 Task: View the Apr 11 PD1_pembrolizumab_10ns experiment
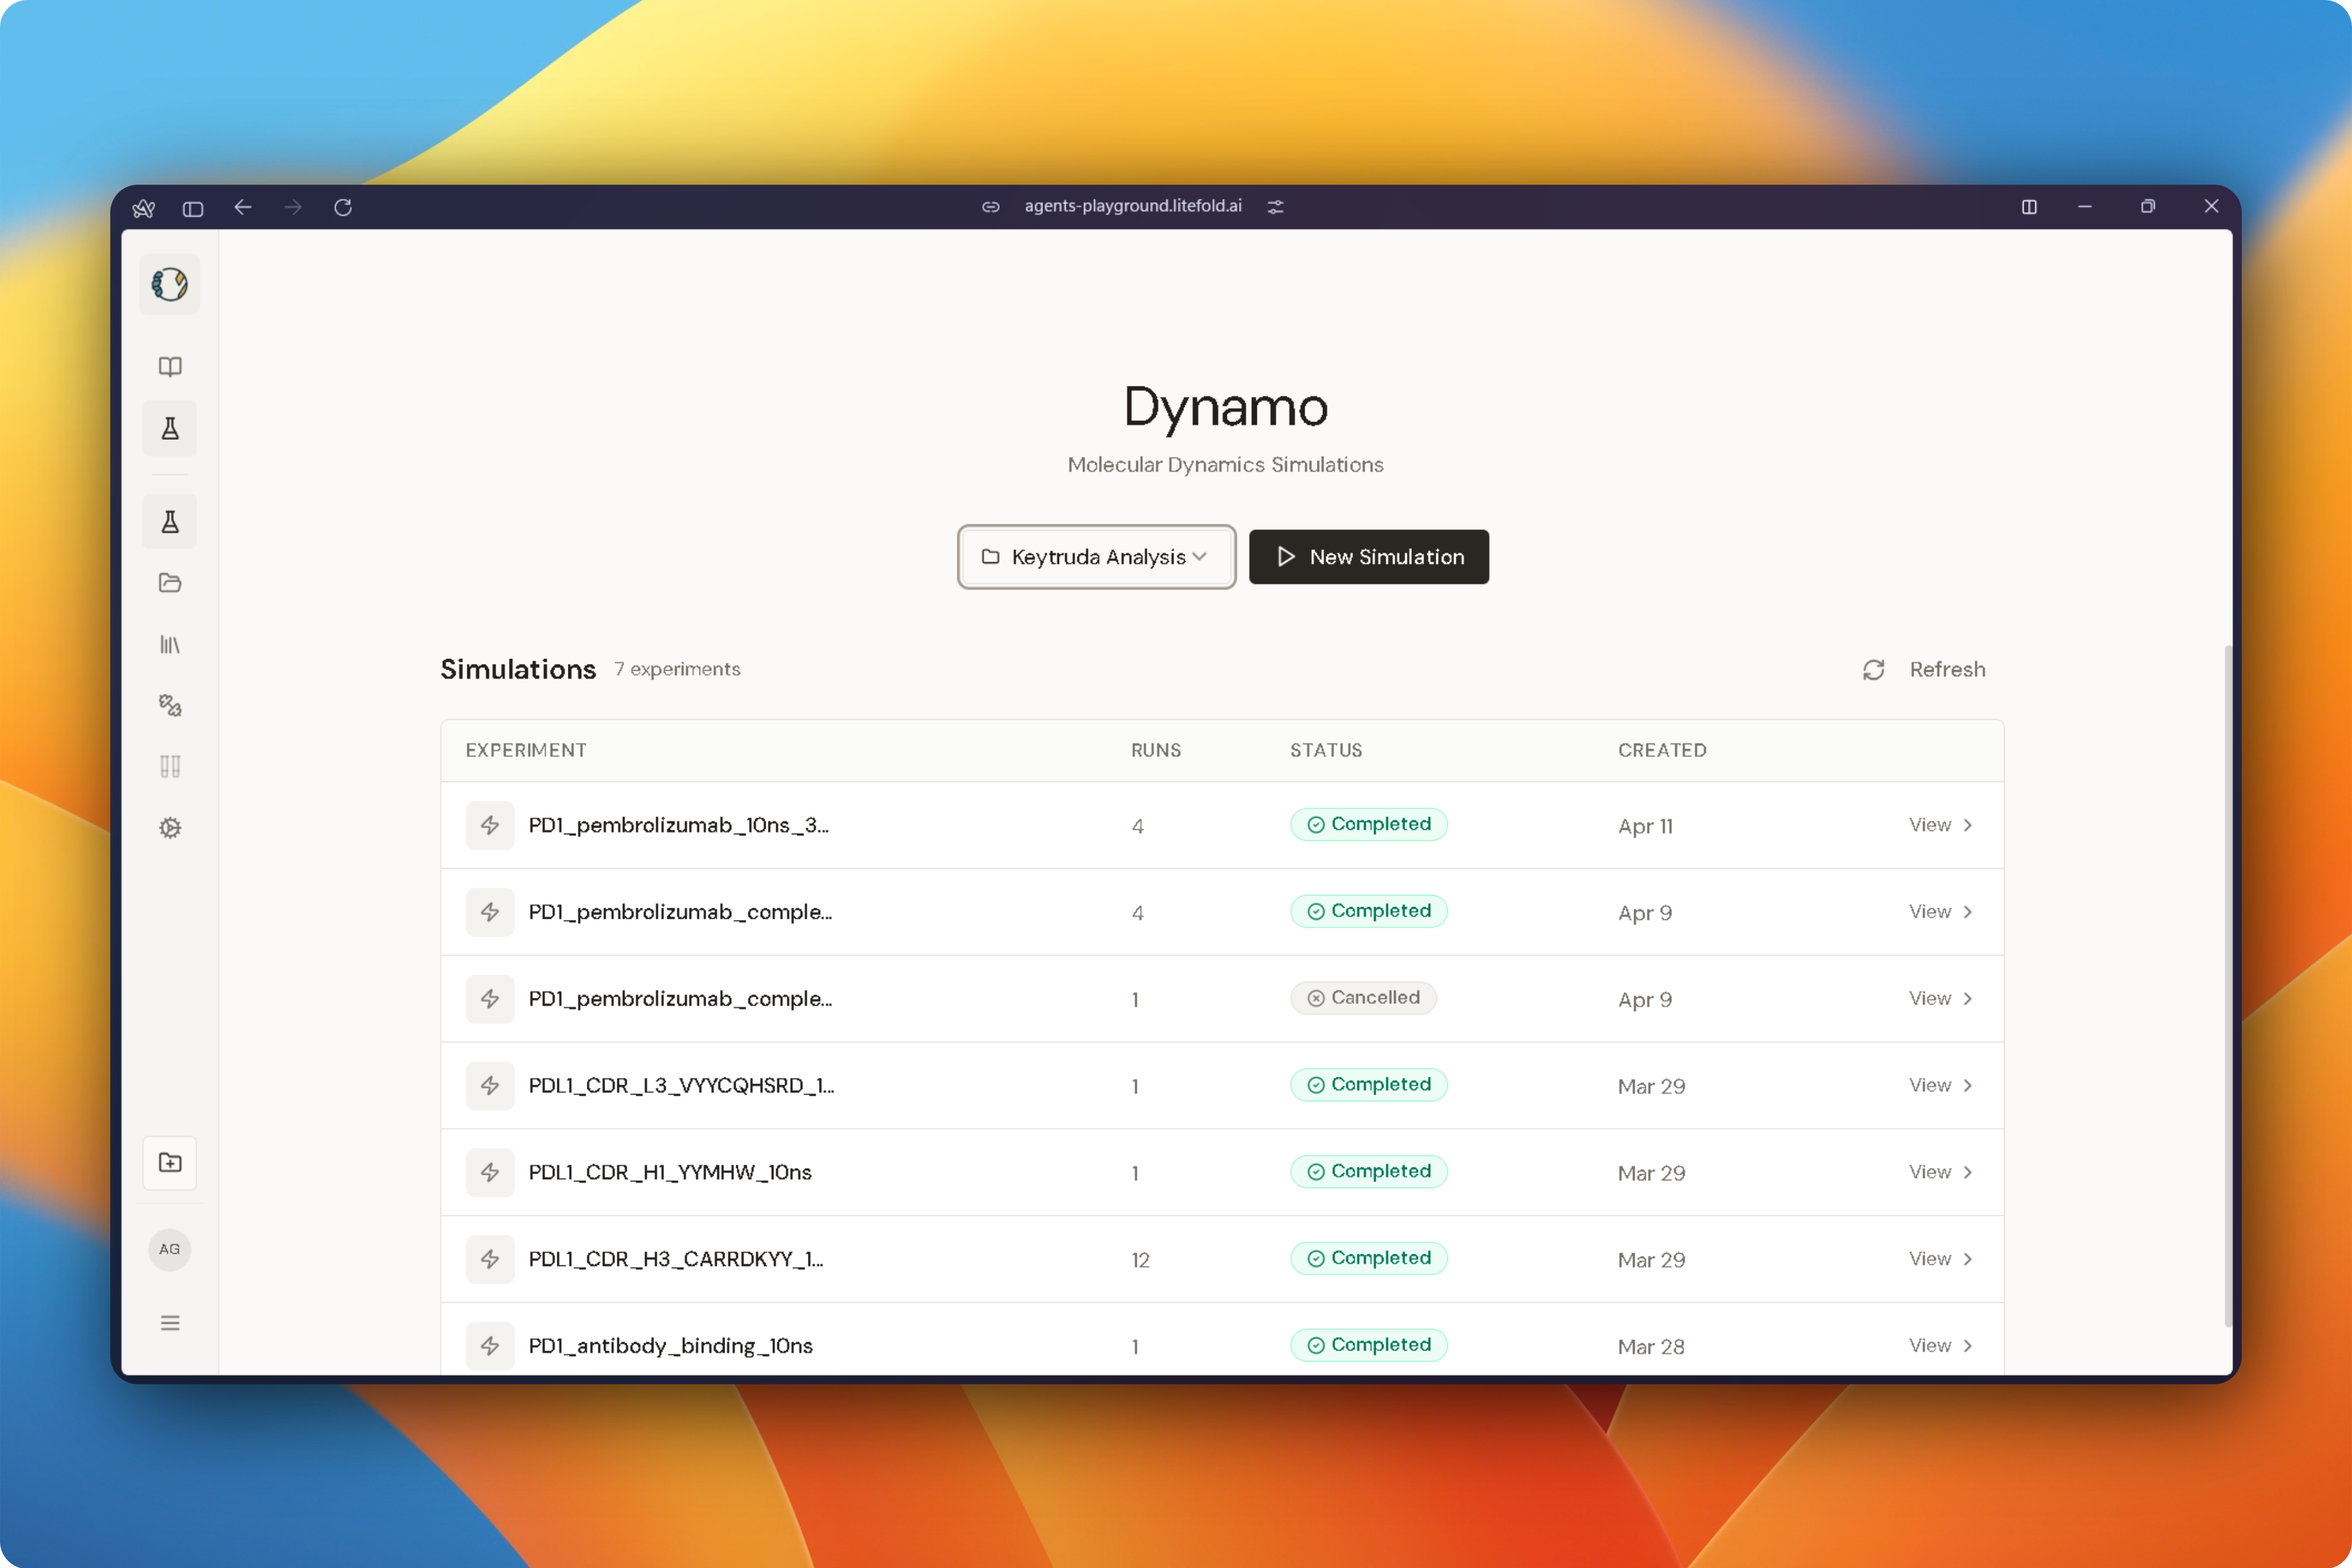click(x=1940, y=825)
